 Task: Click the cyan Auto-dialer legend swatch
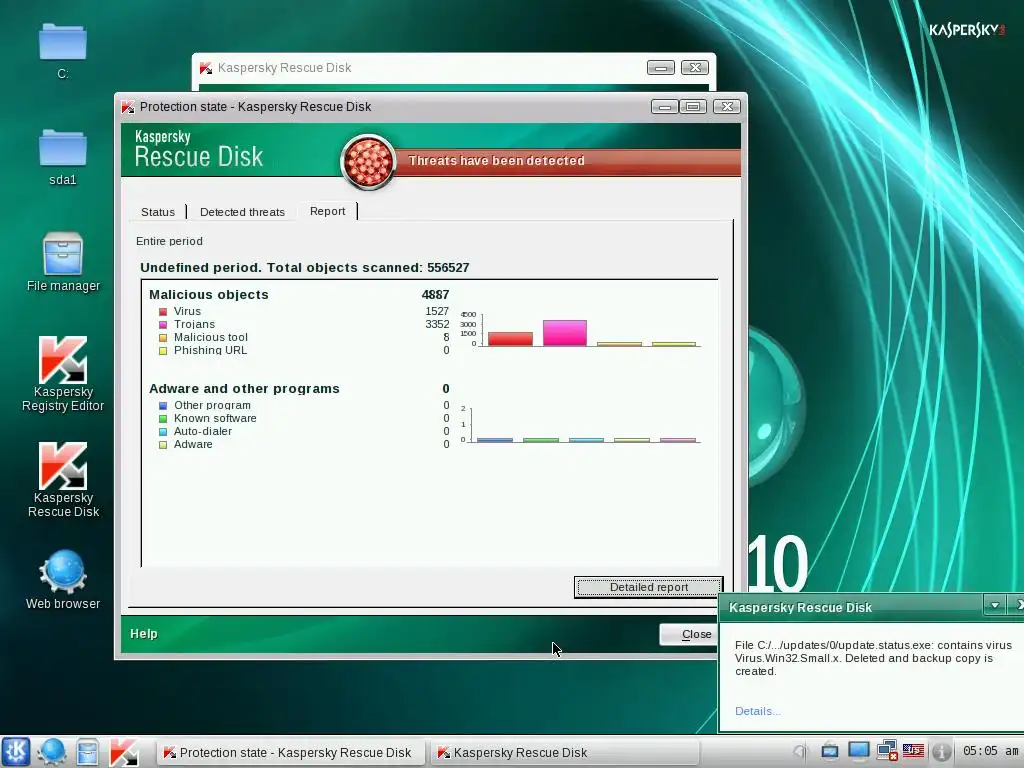click(163, 432)
